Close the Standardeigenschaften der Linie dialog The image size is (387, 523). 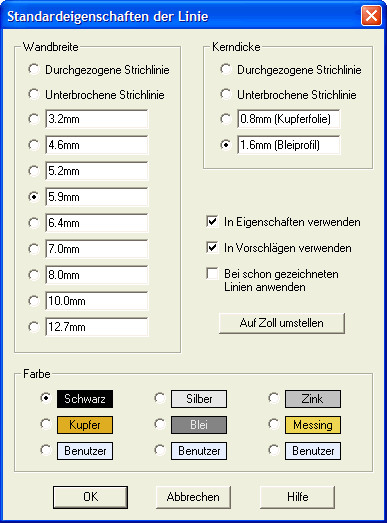coord(371,16)
